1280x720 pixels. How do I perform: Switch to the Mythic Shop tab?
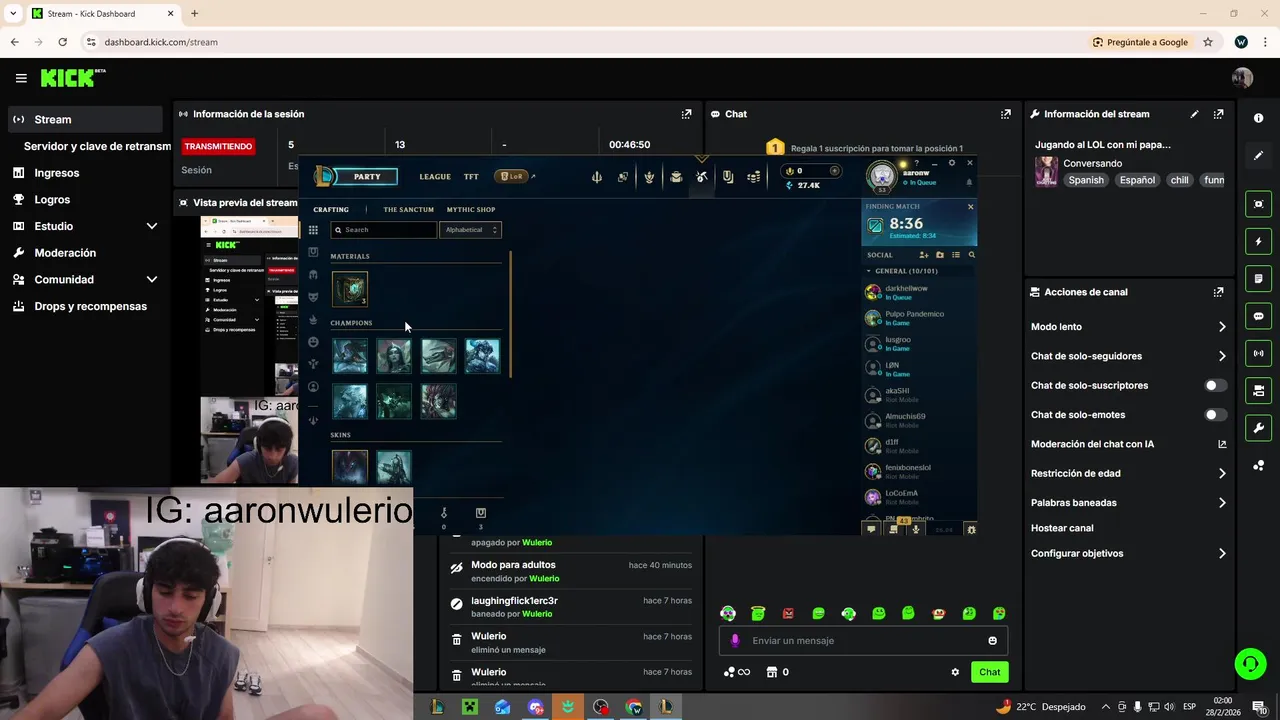[x=471, y=210]
